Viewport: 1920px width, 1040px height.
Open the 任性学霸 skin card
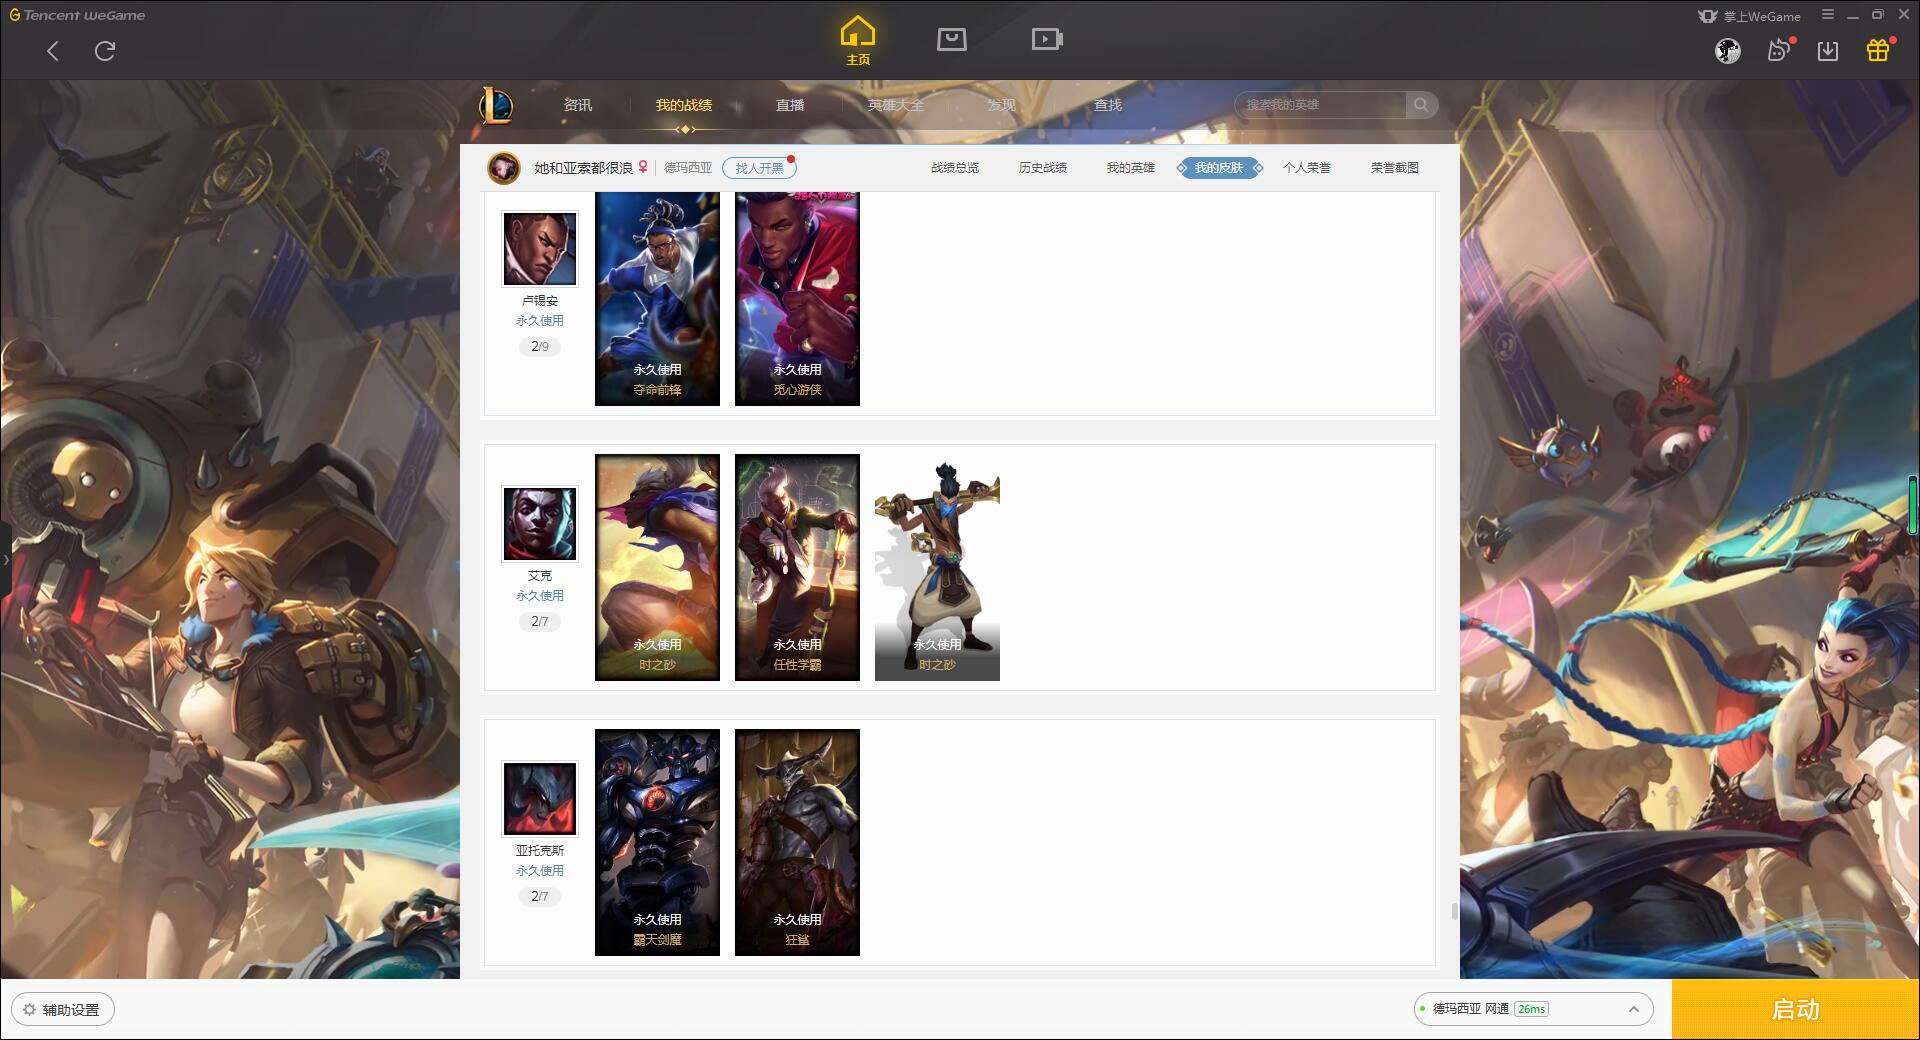tap(797, 567)
